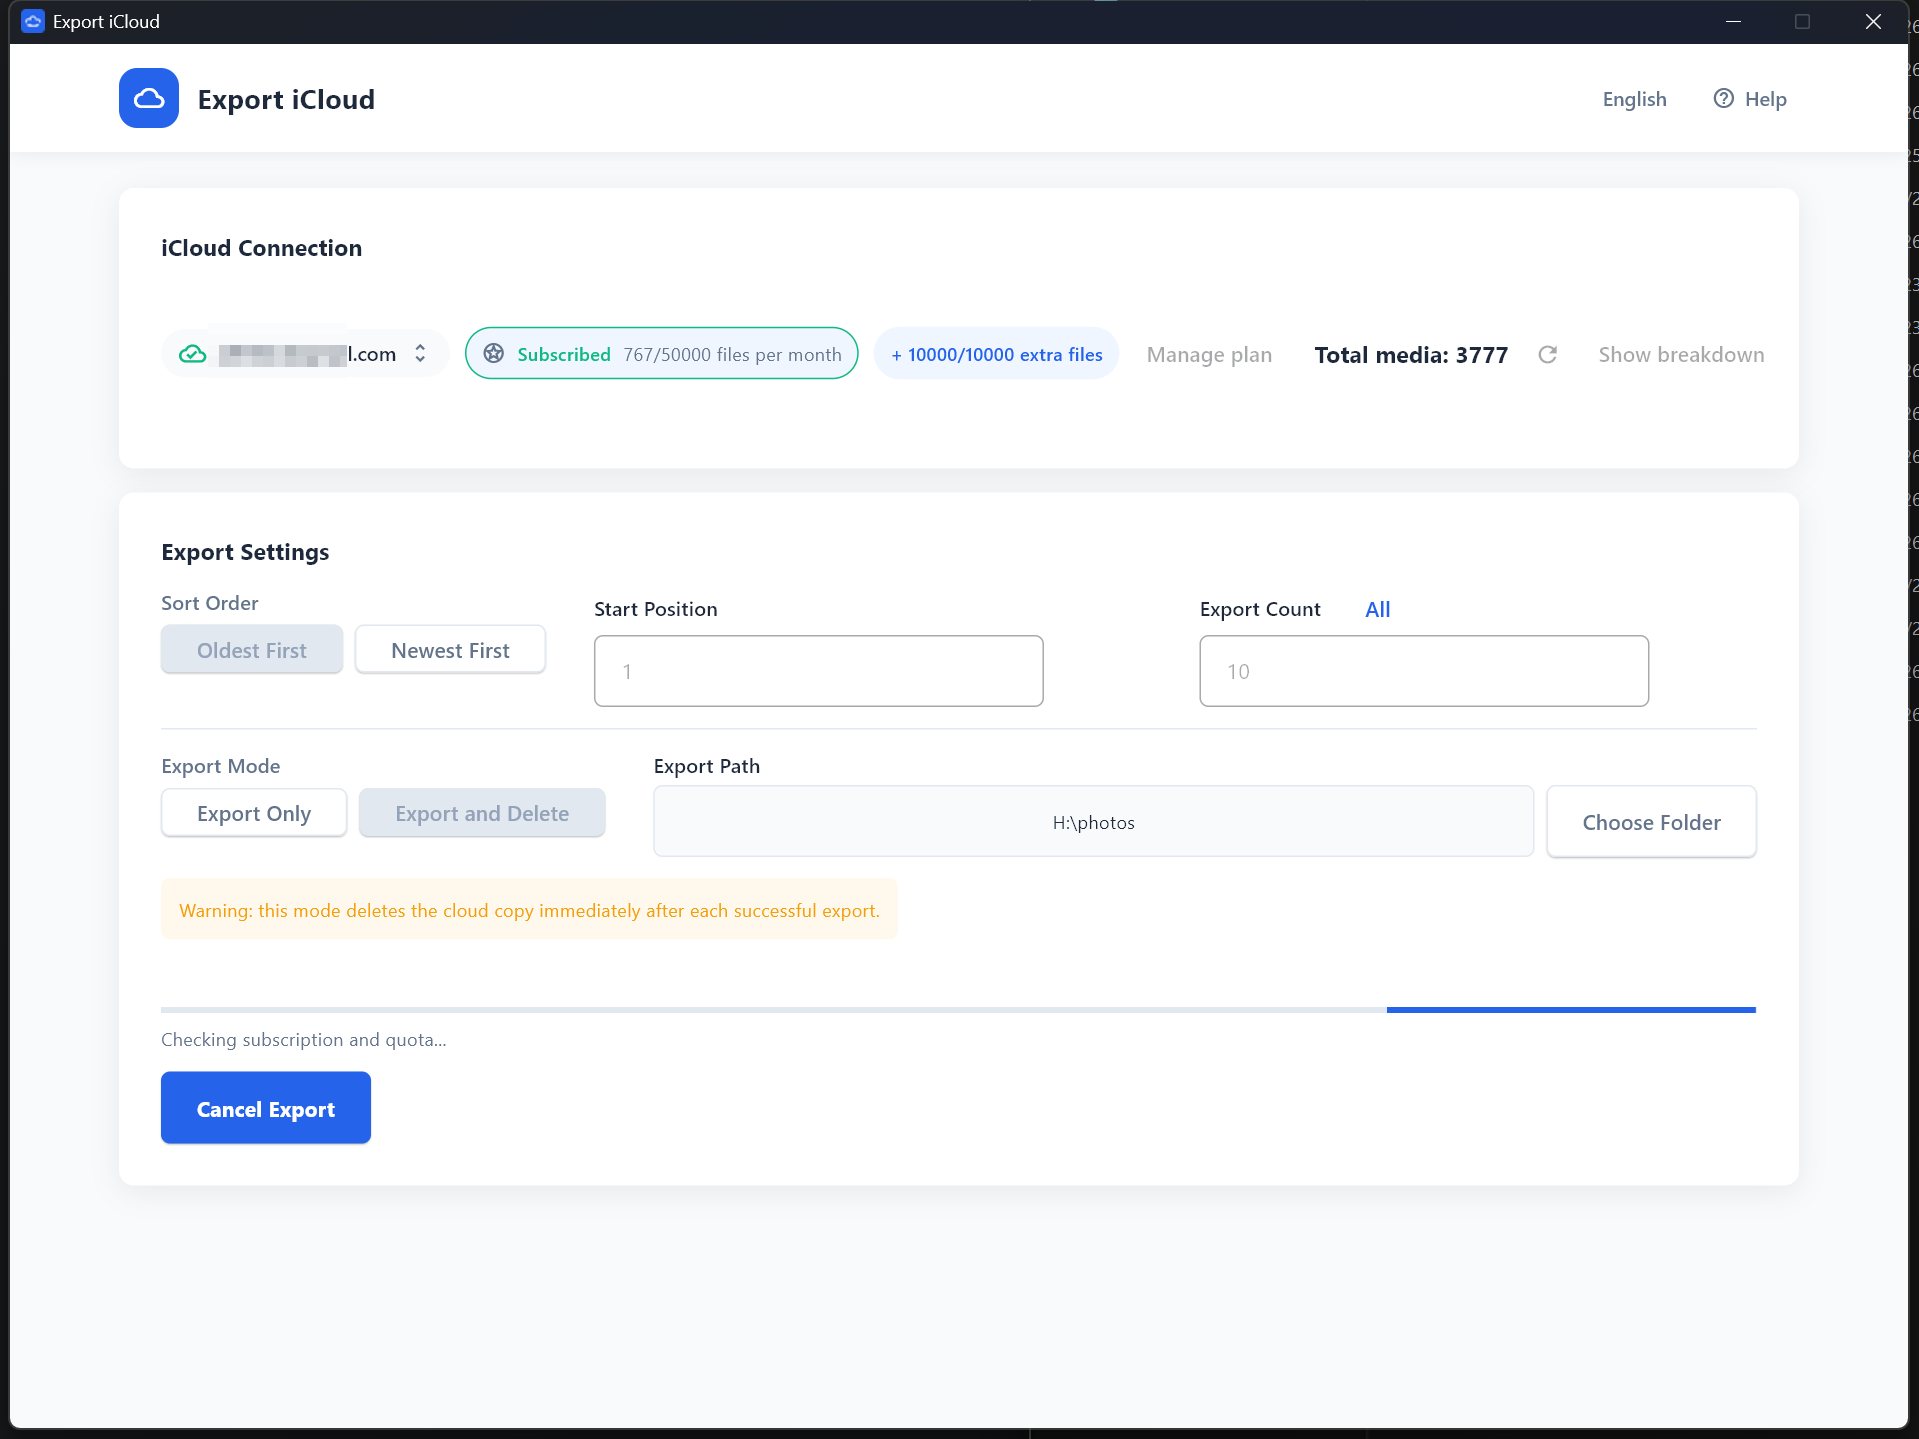Switch to Export Only mode
This screenshot has height=1439, width=1919.
click(253, 813)
